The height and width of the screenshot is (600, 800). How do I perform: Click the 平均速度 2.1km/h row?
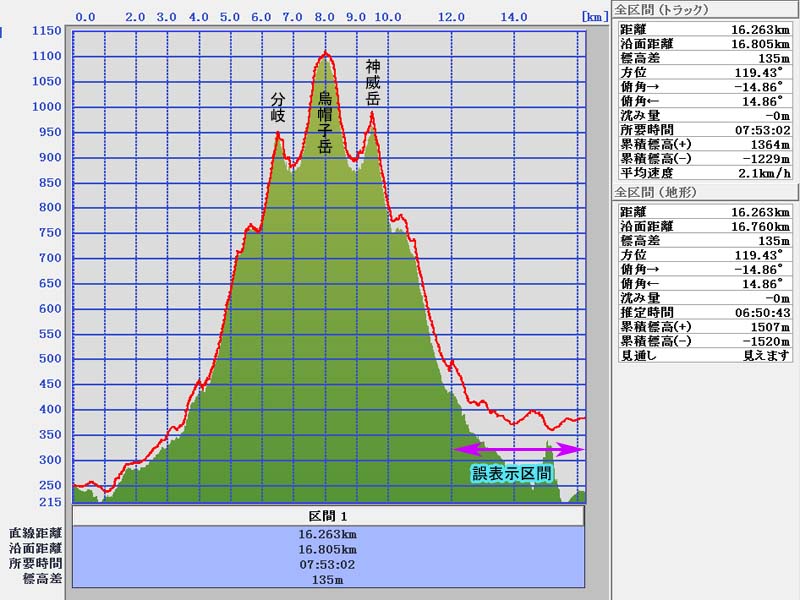(x=705, y=172)
